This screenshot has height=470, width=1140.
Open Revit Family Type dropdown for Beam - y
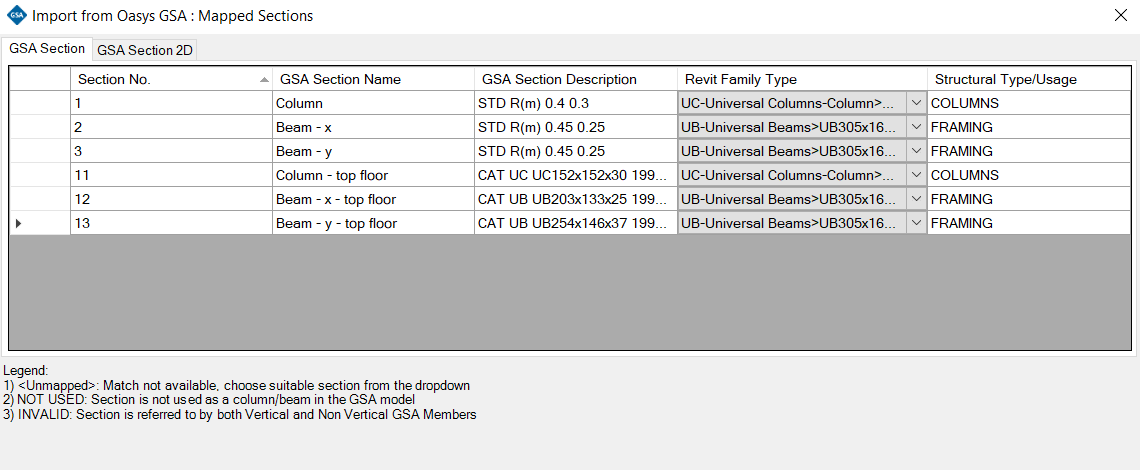pos(916,151)
